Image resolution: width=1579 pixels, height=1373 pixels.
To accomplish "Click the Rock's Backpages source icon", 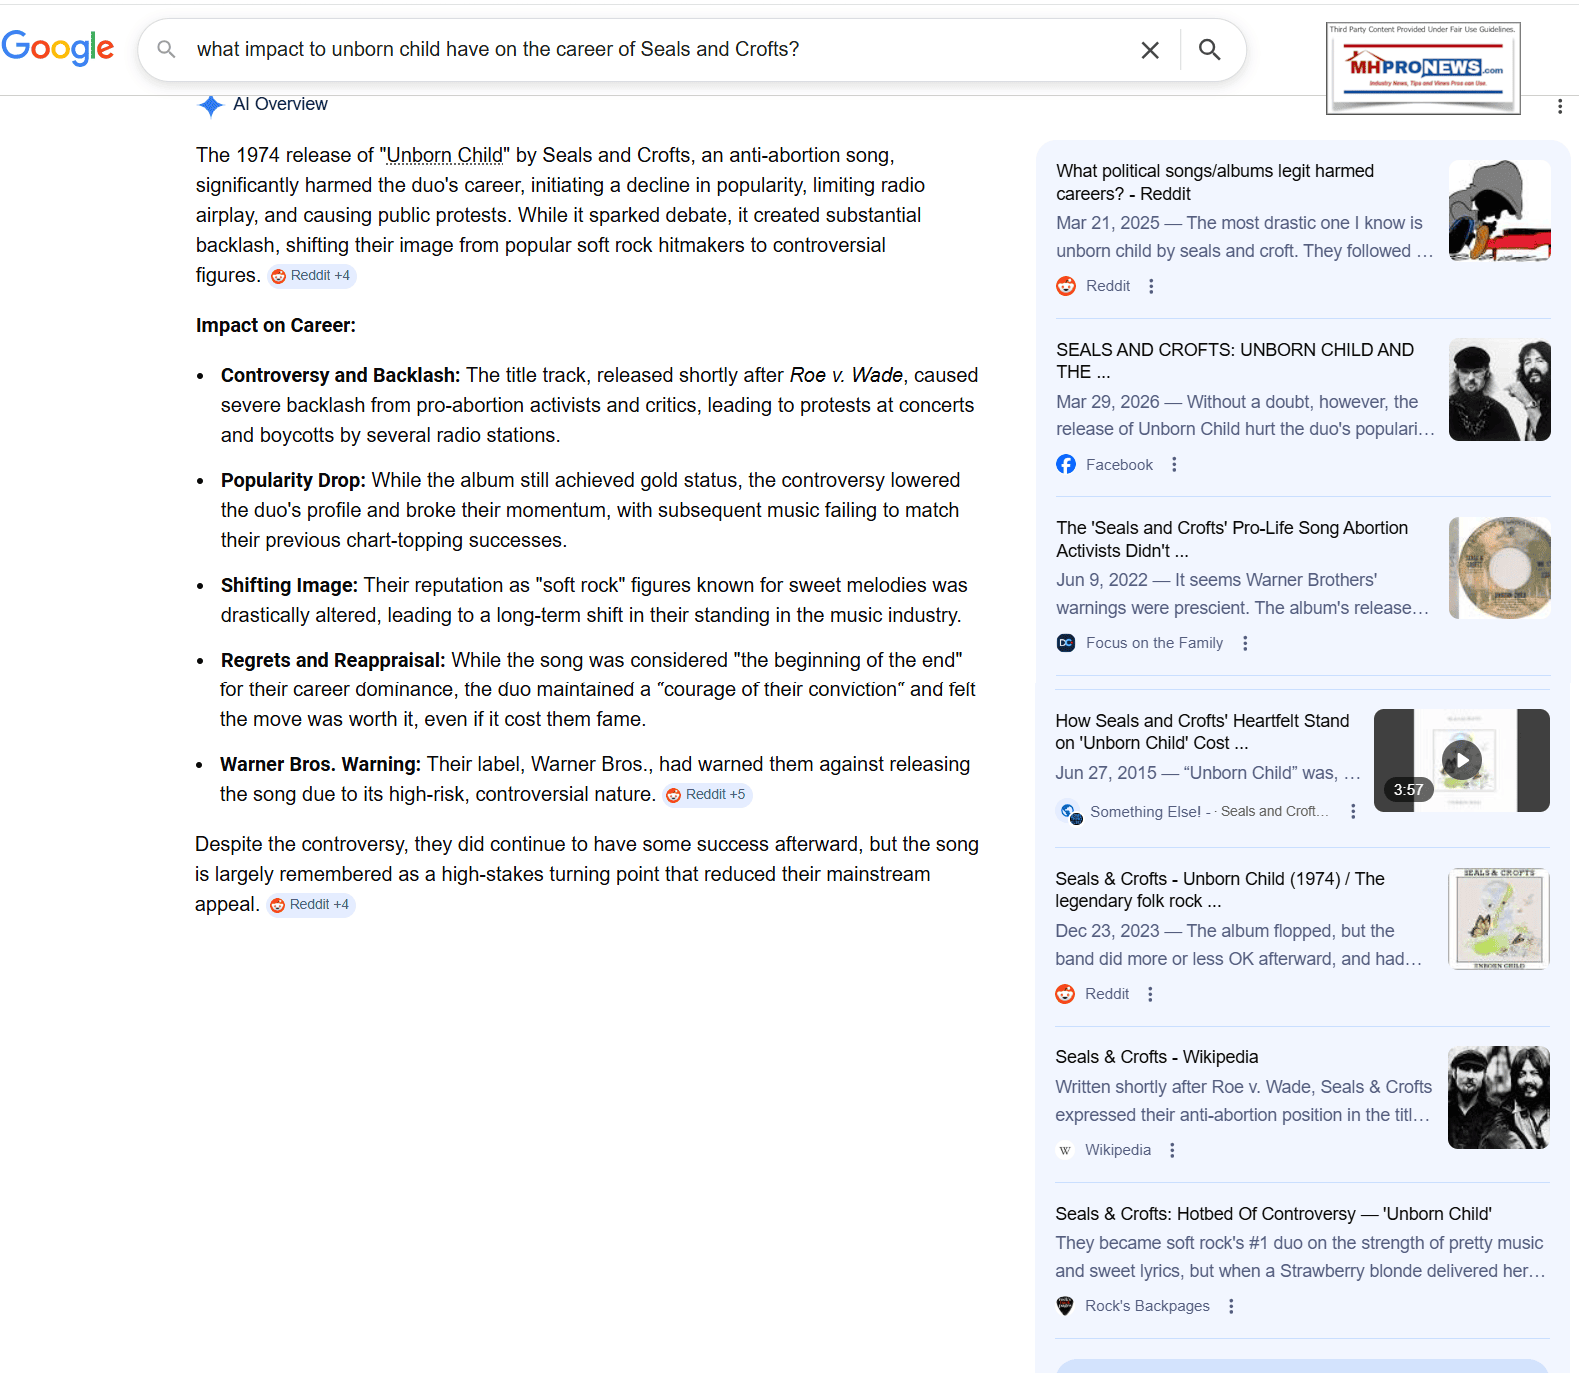I will 1065,1306.
